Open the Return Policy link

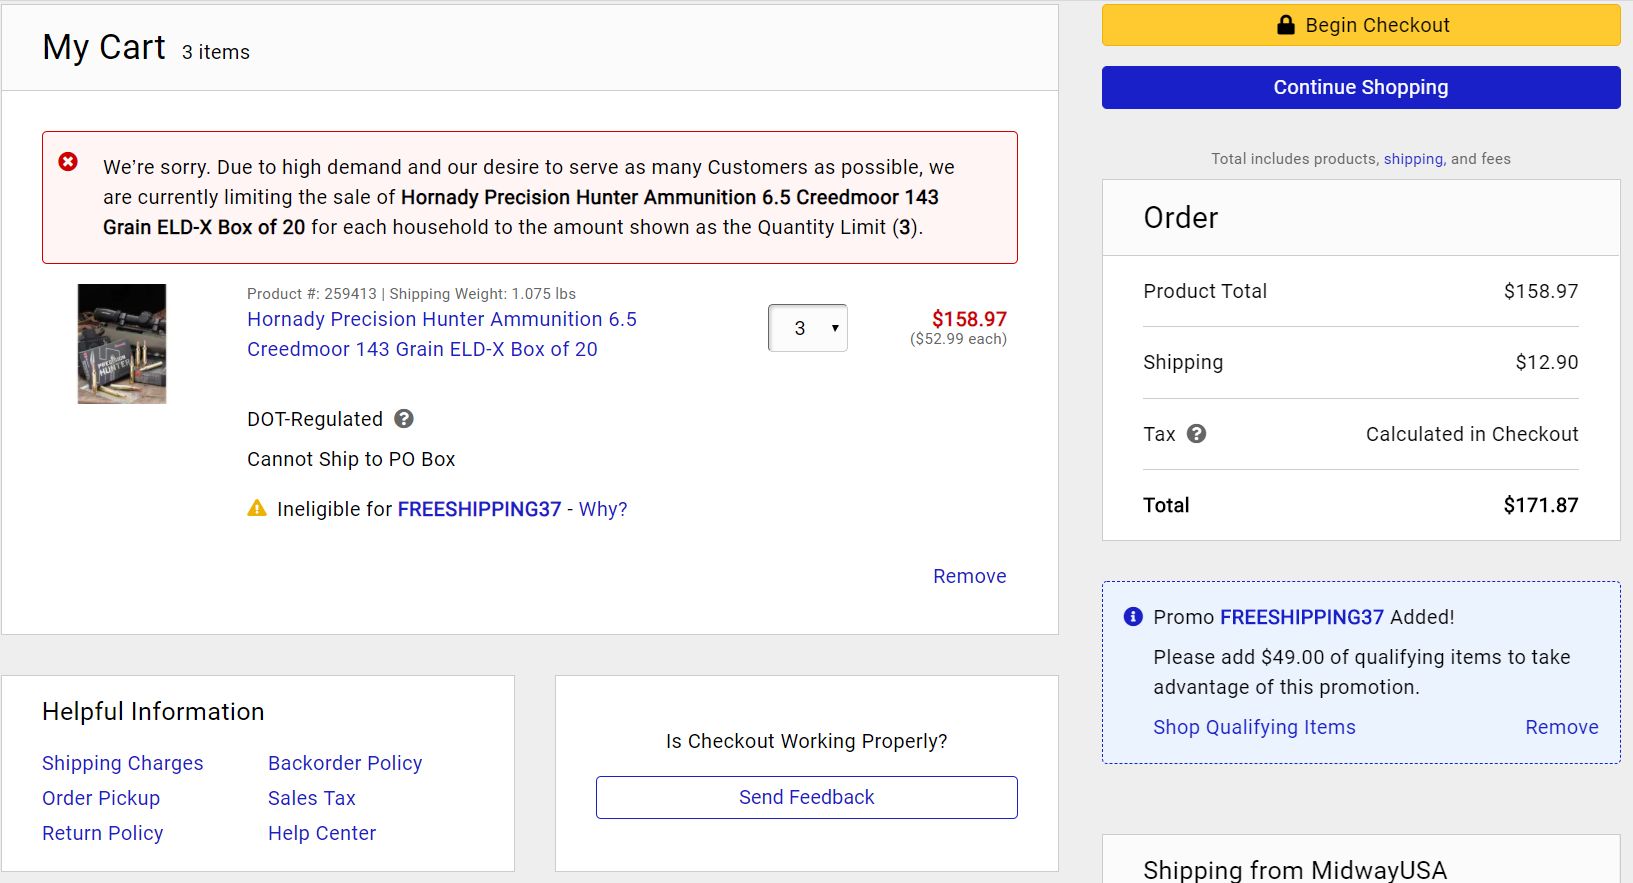[x=103, y=833]
